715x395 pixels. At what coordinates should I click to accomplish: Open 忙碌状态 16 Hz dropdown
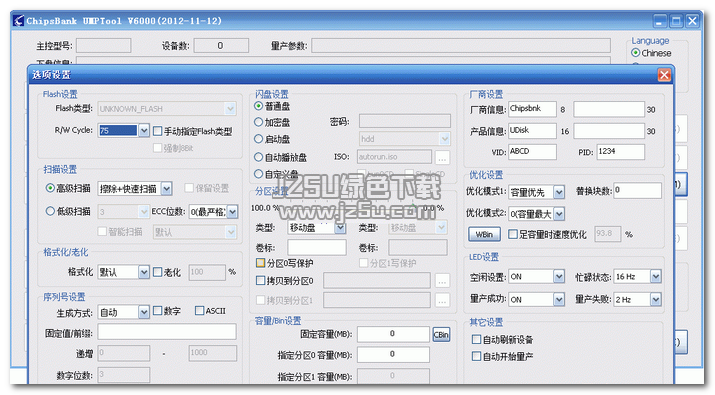pos(656,276)
